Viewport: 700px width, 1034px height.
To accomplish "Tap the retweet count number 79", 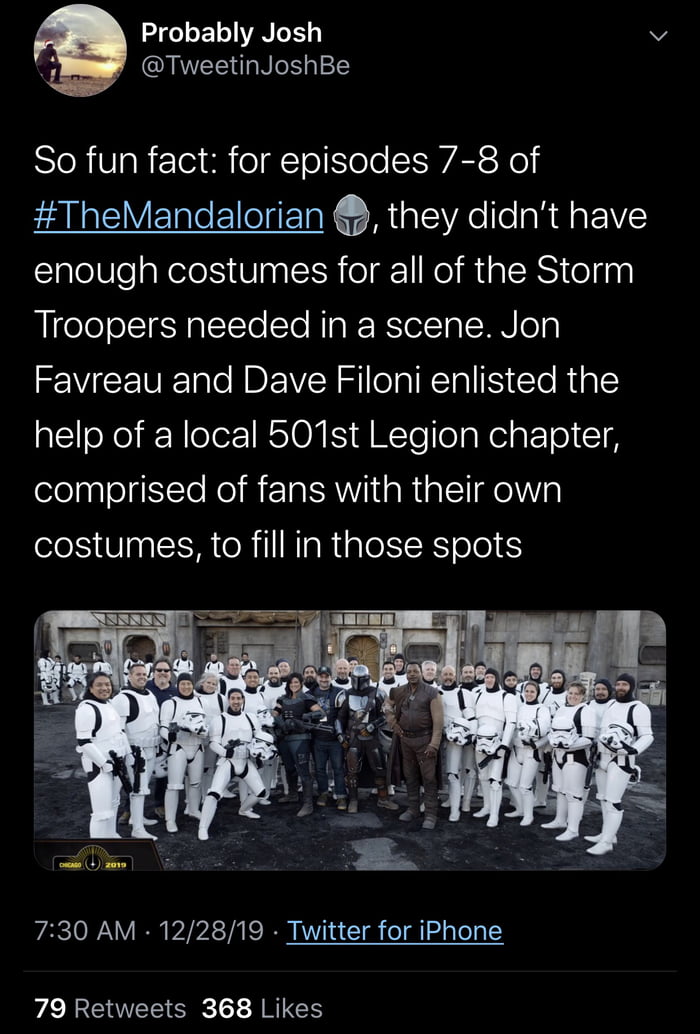I will tap(50, 1008).
